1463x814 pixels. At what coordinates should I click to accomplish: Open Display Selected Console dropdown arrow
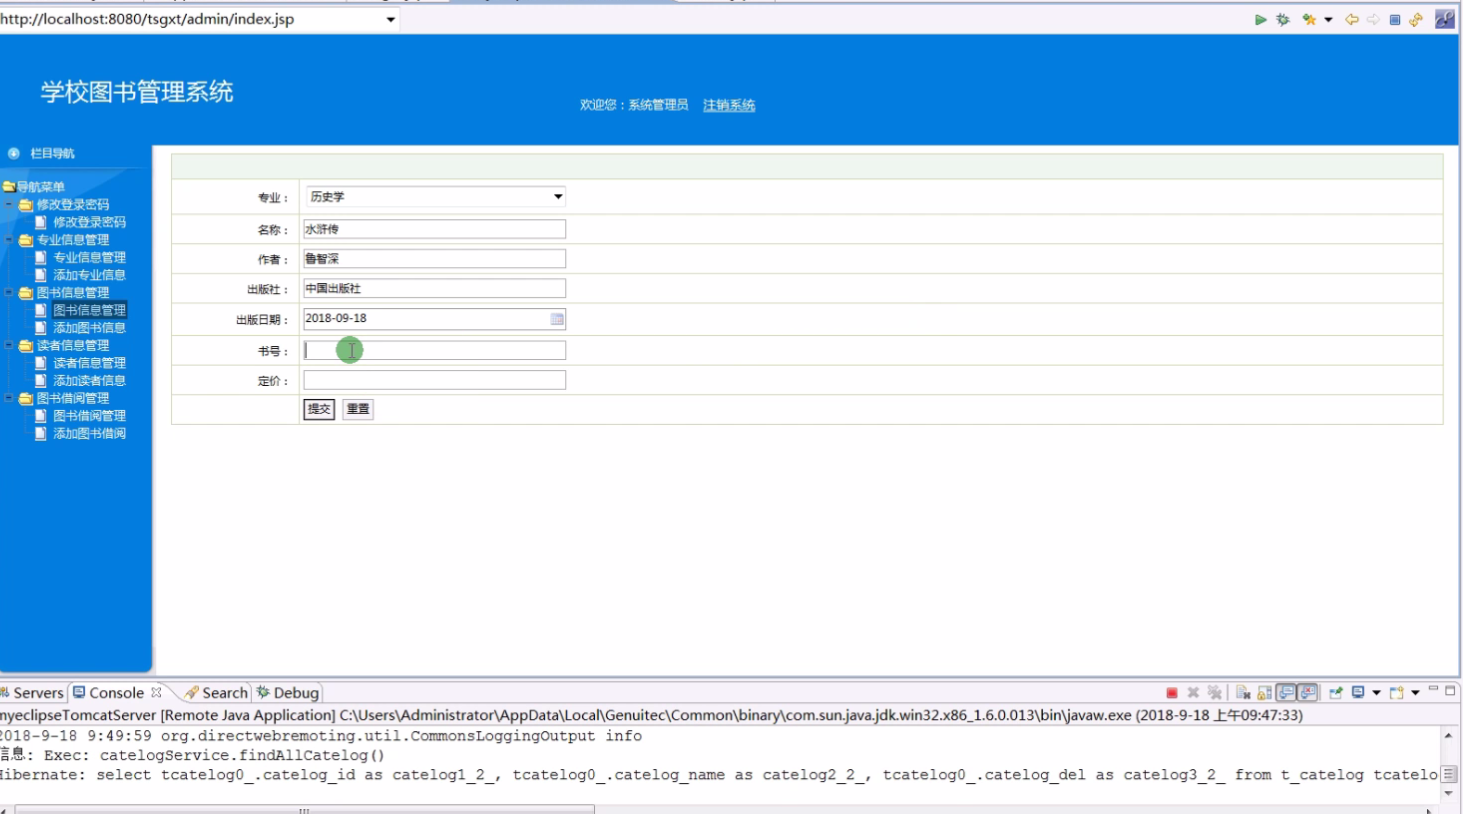pos(1376,692)
